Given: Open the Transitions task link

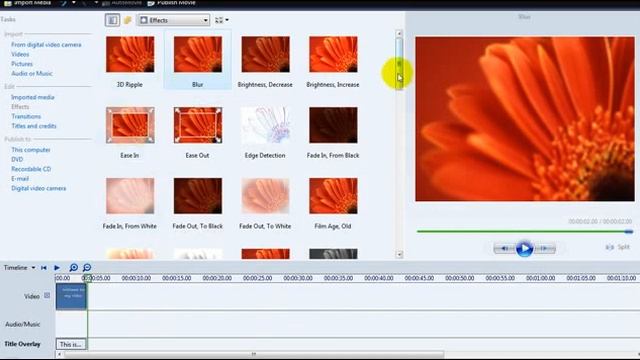Looking at the screenshot, I should tap(26, 116).
